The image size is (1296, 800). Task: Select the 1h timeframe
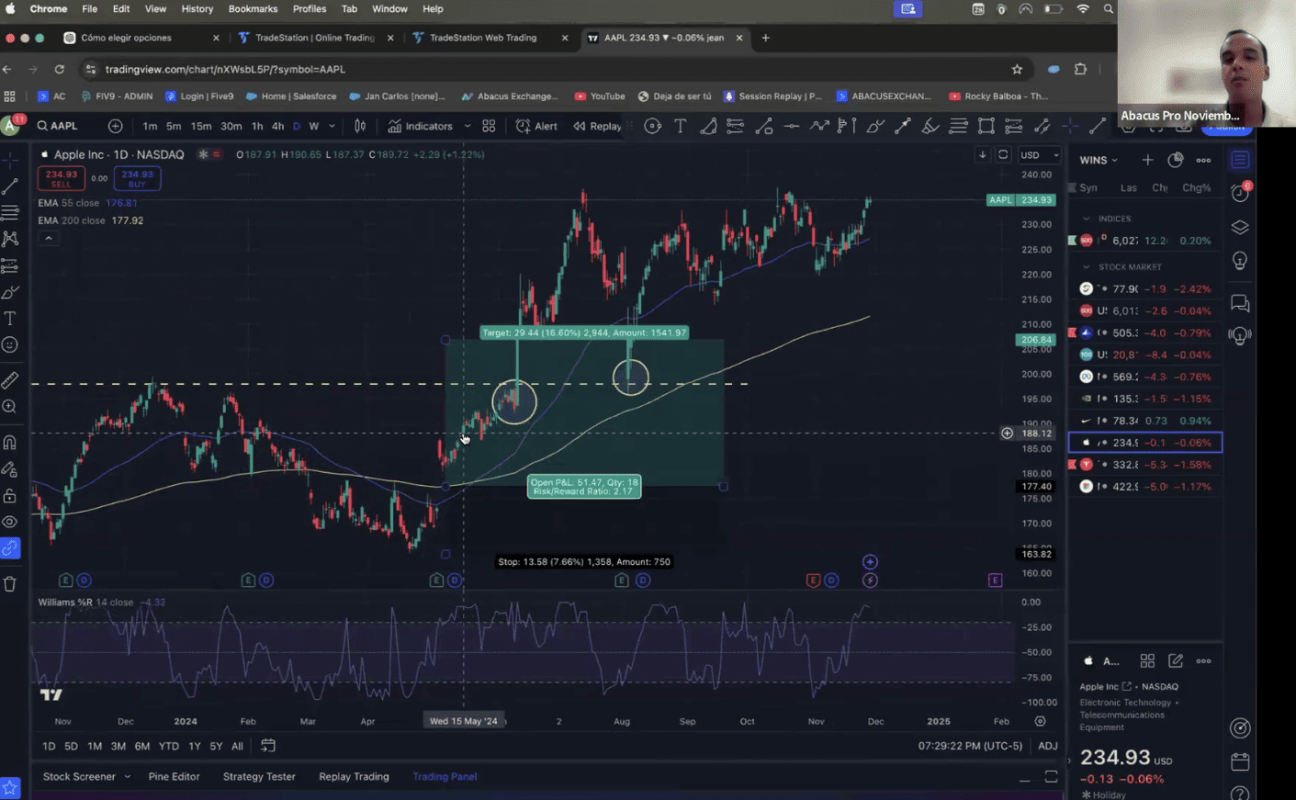tap(257, 126)
